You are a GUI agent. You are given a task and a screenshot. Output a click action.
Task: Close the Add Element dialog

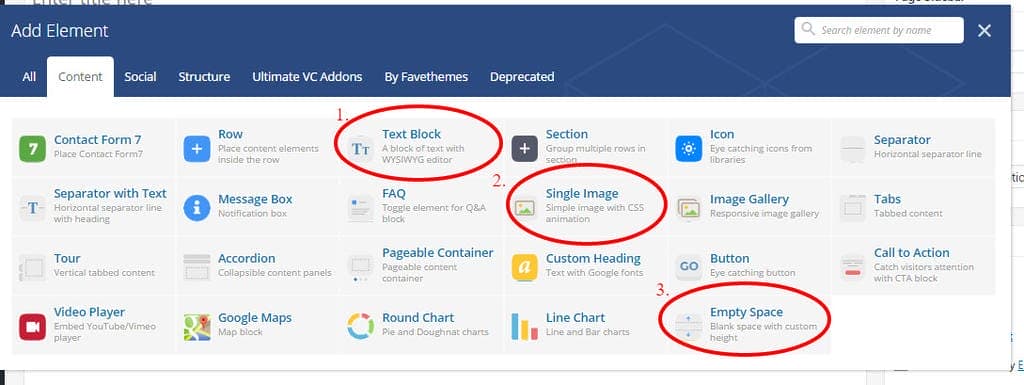984,30
